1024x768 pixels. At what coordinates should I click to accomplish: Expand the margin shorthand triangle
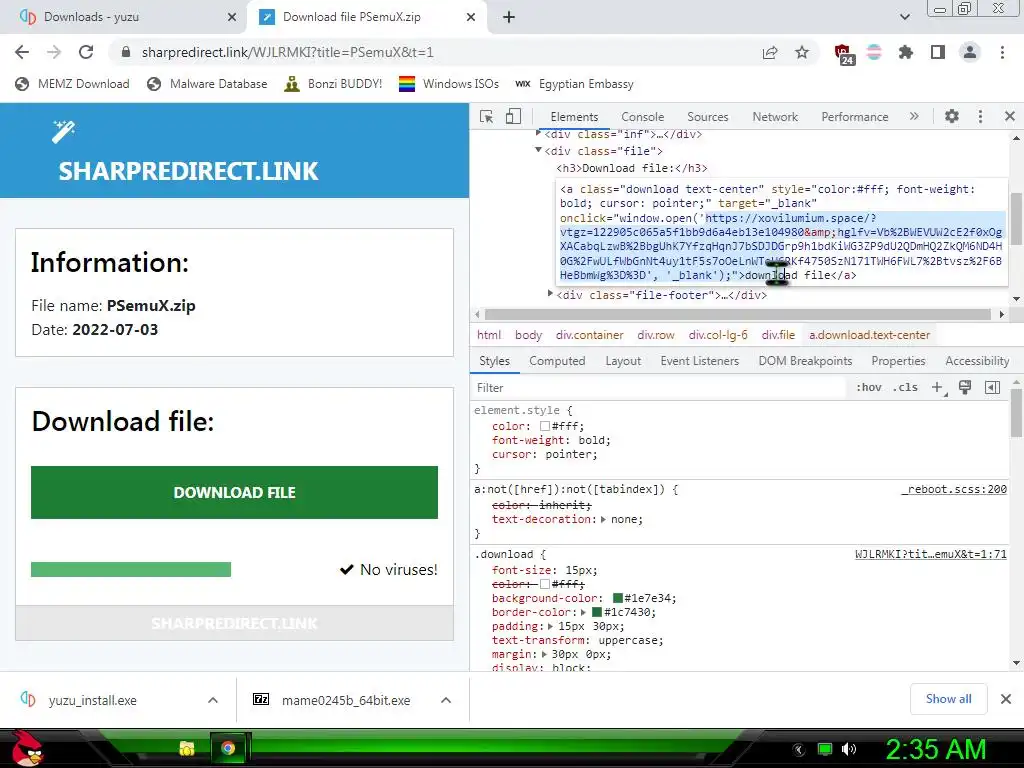coord(544,654)
